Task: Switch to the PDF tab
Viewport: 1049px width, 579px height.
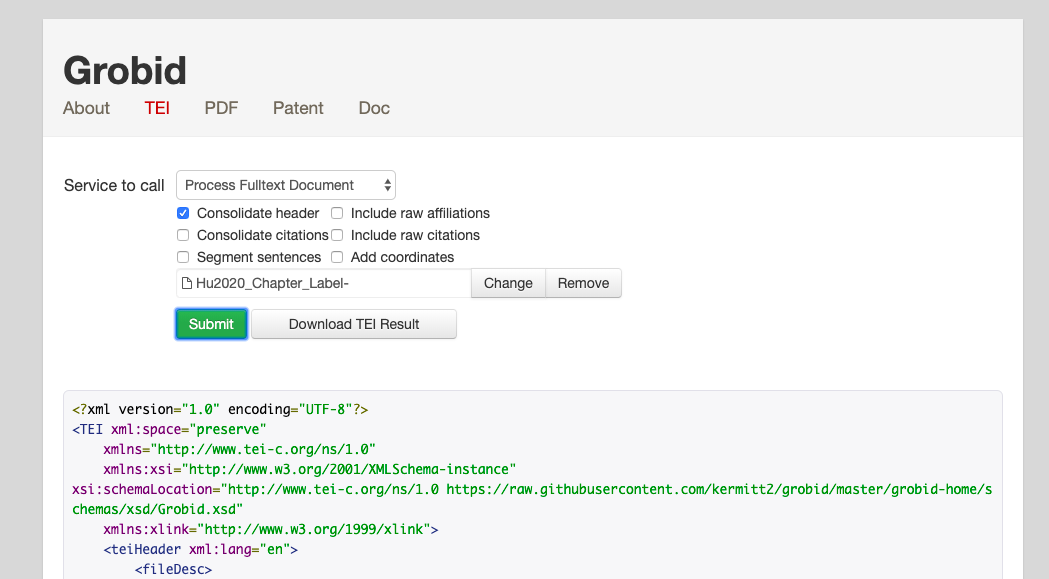Action: 220,108
